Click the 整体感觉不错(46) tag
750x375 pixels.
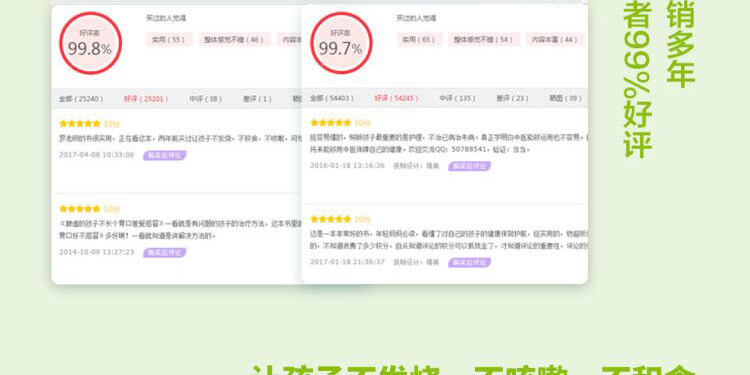click(x=234, y=40)
